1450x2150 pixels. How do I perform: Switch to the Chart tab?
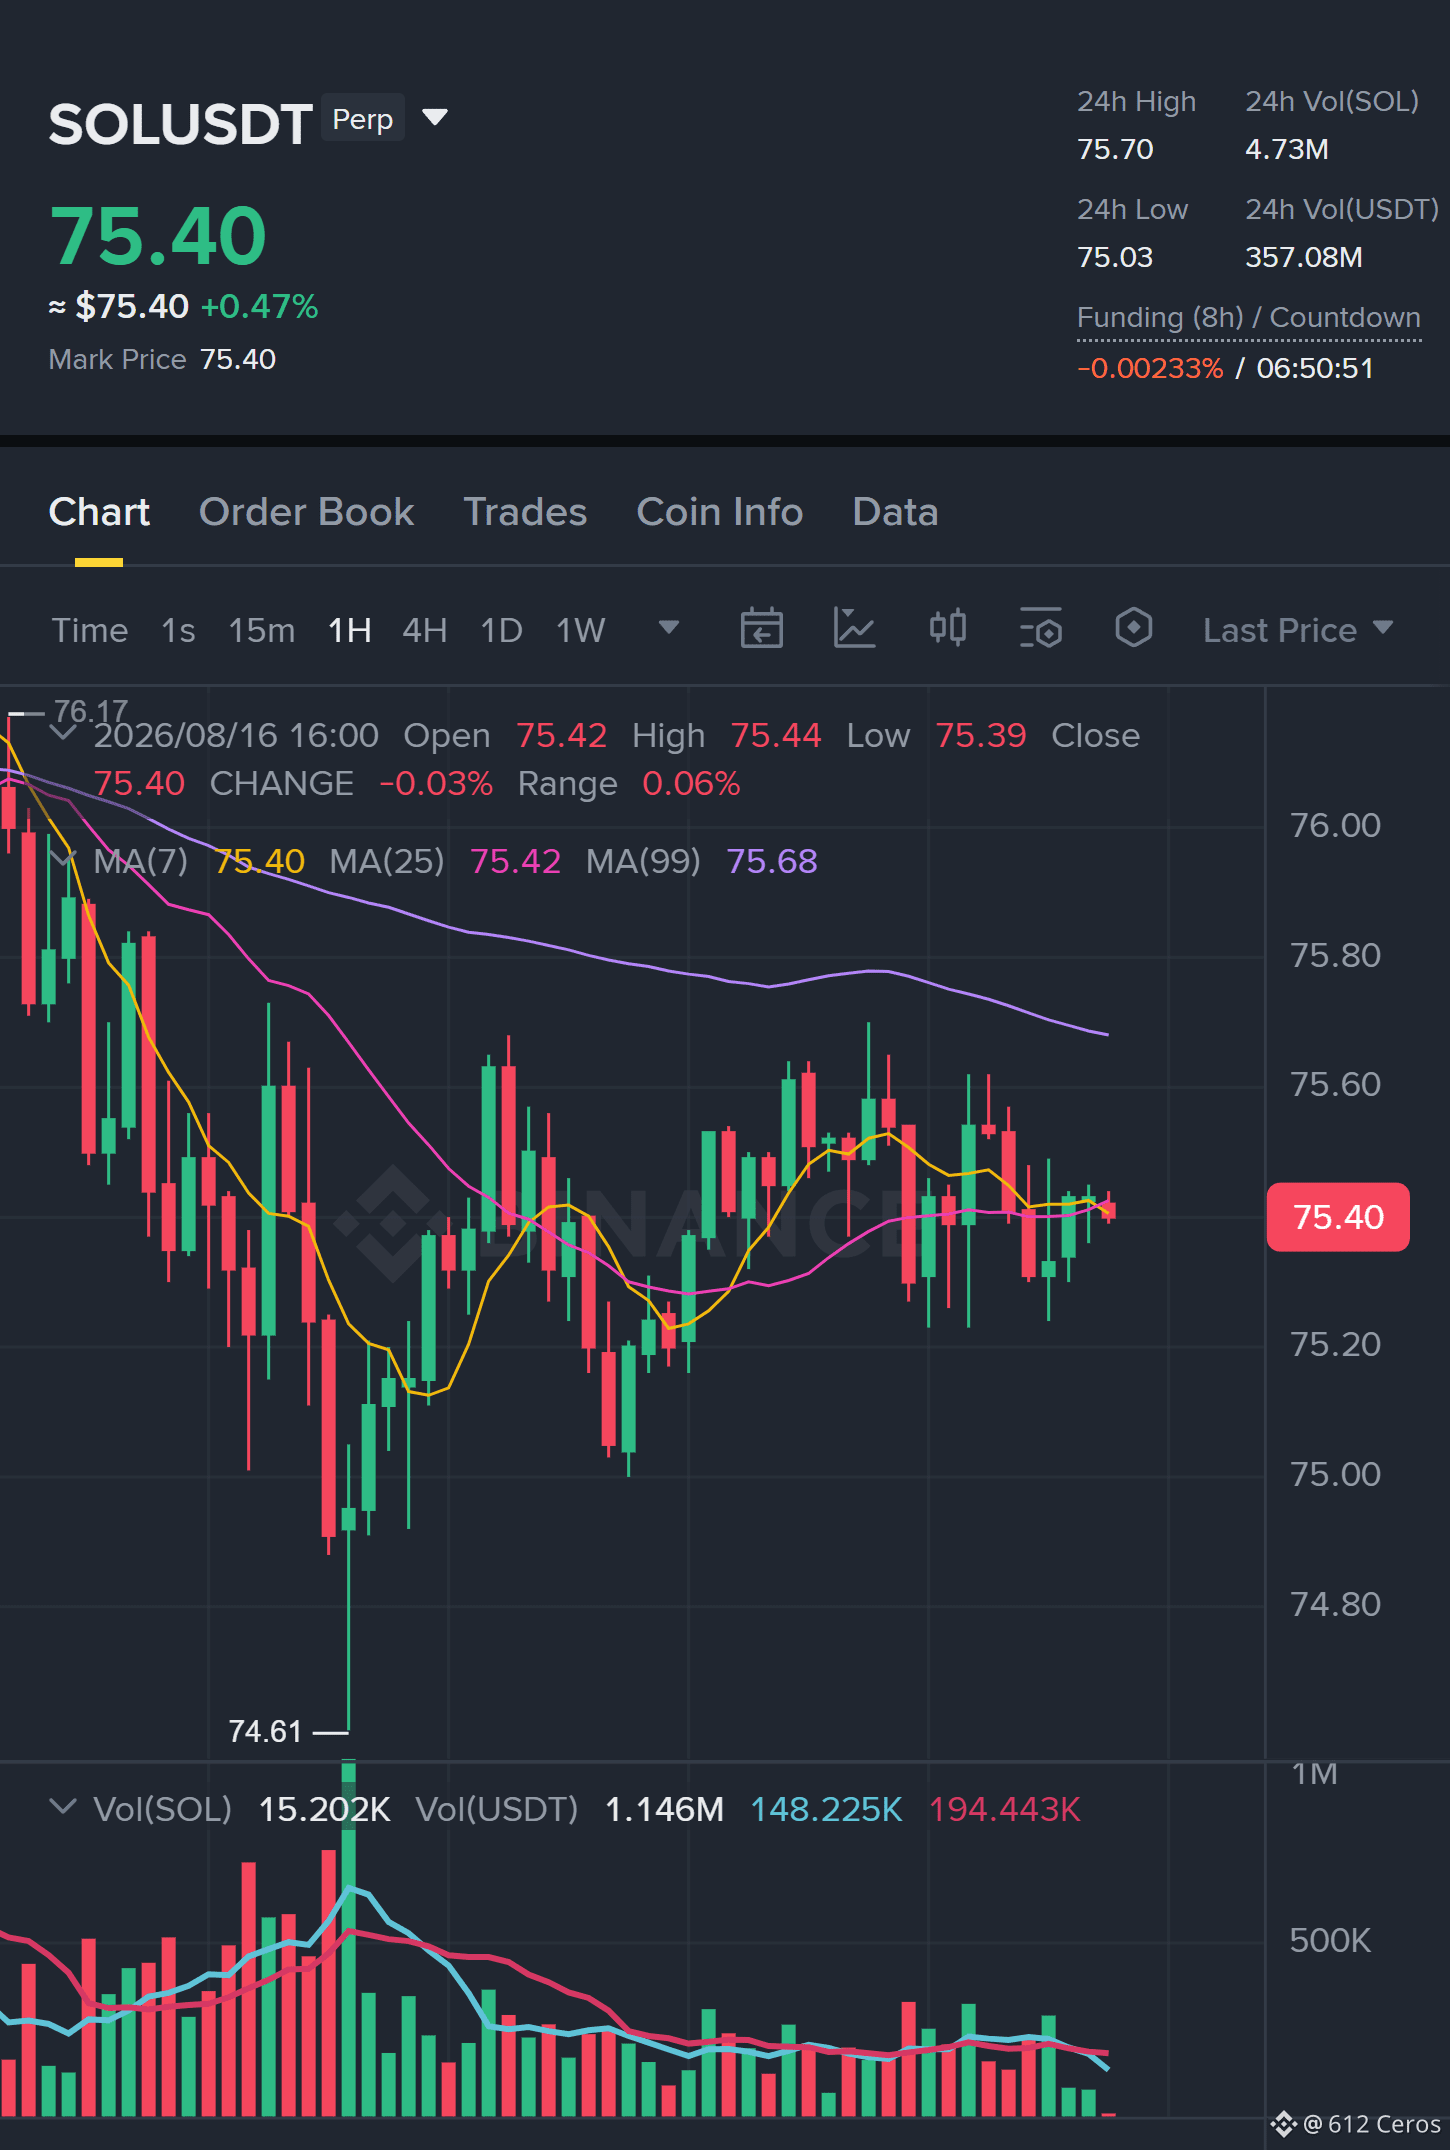click(x=99, y=512)
